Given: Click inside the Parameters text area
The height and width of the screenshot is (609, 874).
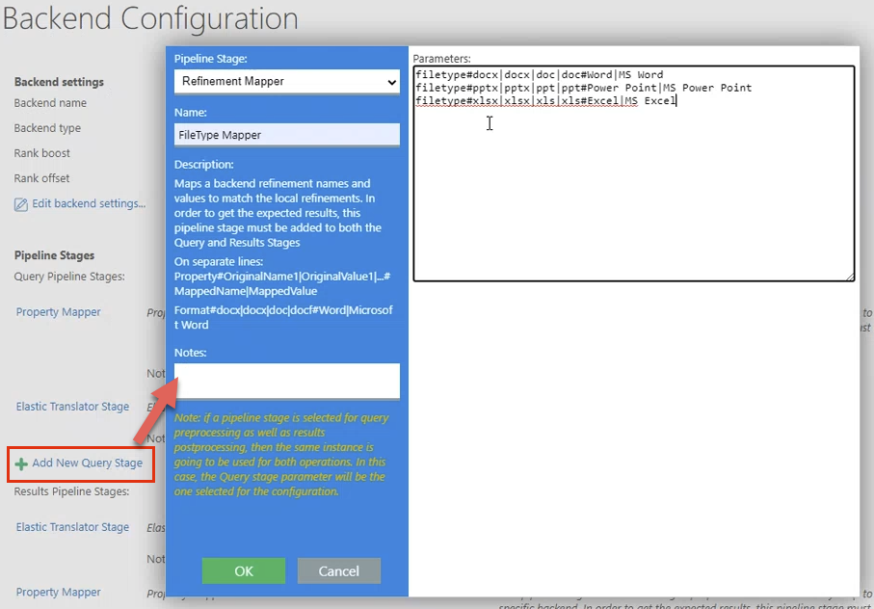Looking at the screenshot, I should click(x=633, y=190).
